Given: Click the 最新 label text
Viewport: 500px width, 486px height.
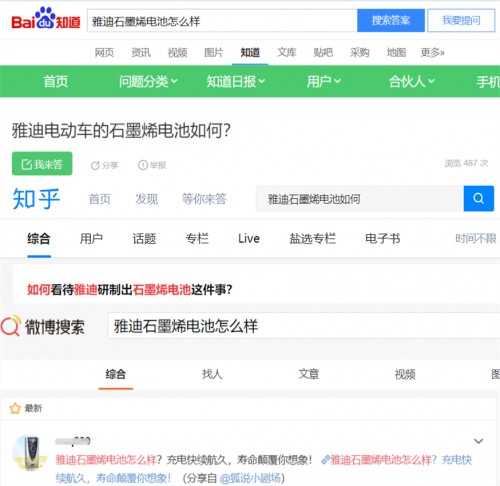Looking at the screenshot, I should 33,408.
